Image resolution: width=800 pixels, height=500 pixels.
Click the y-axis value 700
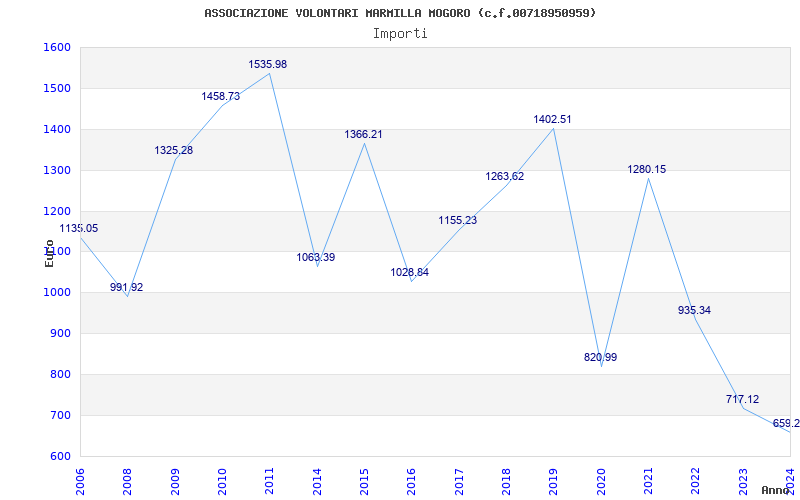coord(60,416)
